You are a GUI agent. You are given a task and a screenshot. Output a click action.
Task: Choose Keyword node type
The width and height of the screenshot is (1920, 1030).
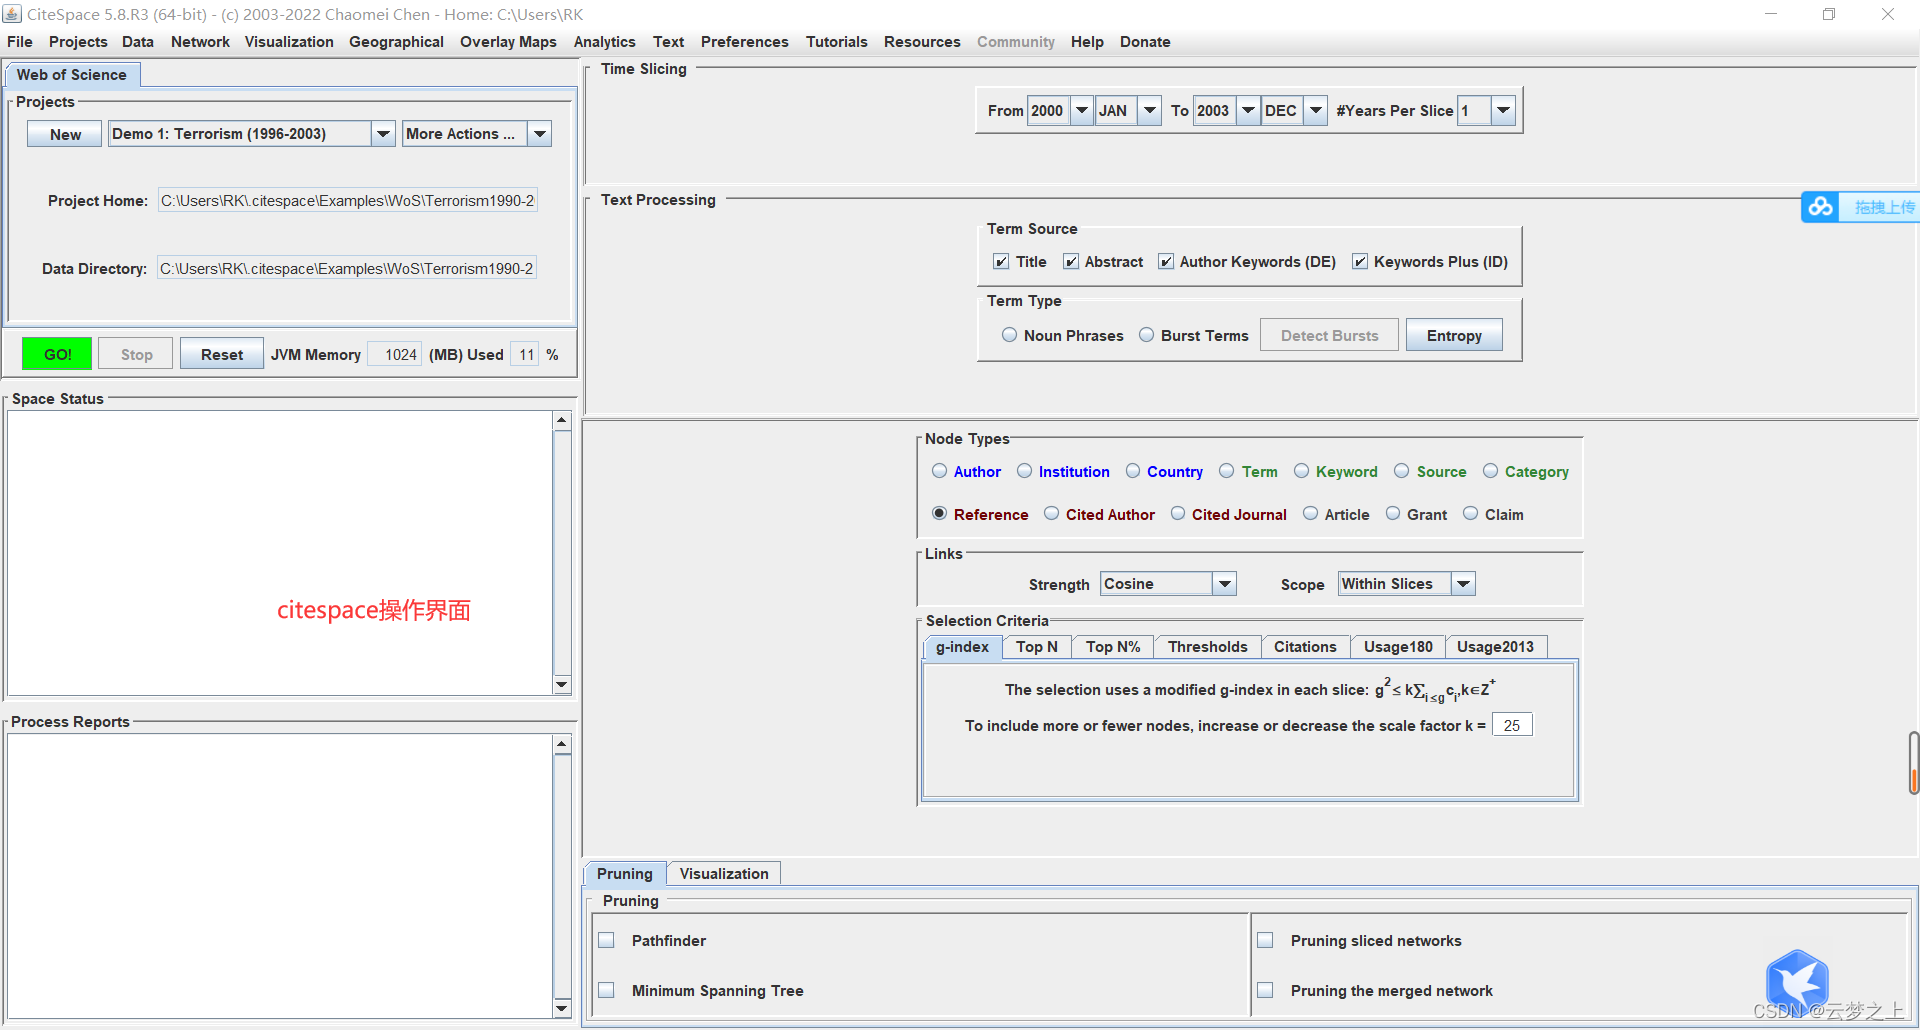coord(1301,471)
